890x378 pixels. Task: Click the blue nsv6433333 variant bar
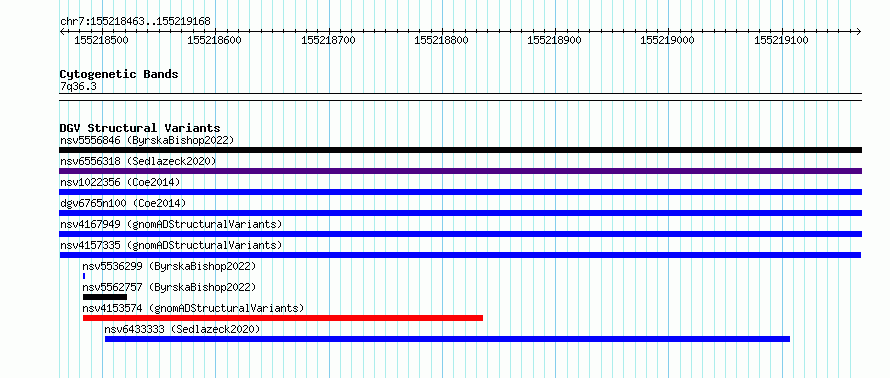(447, 339)
